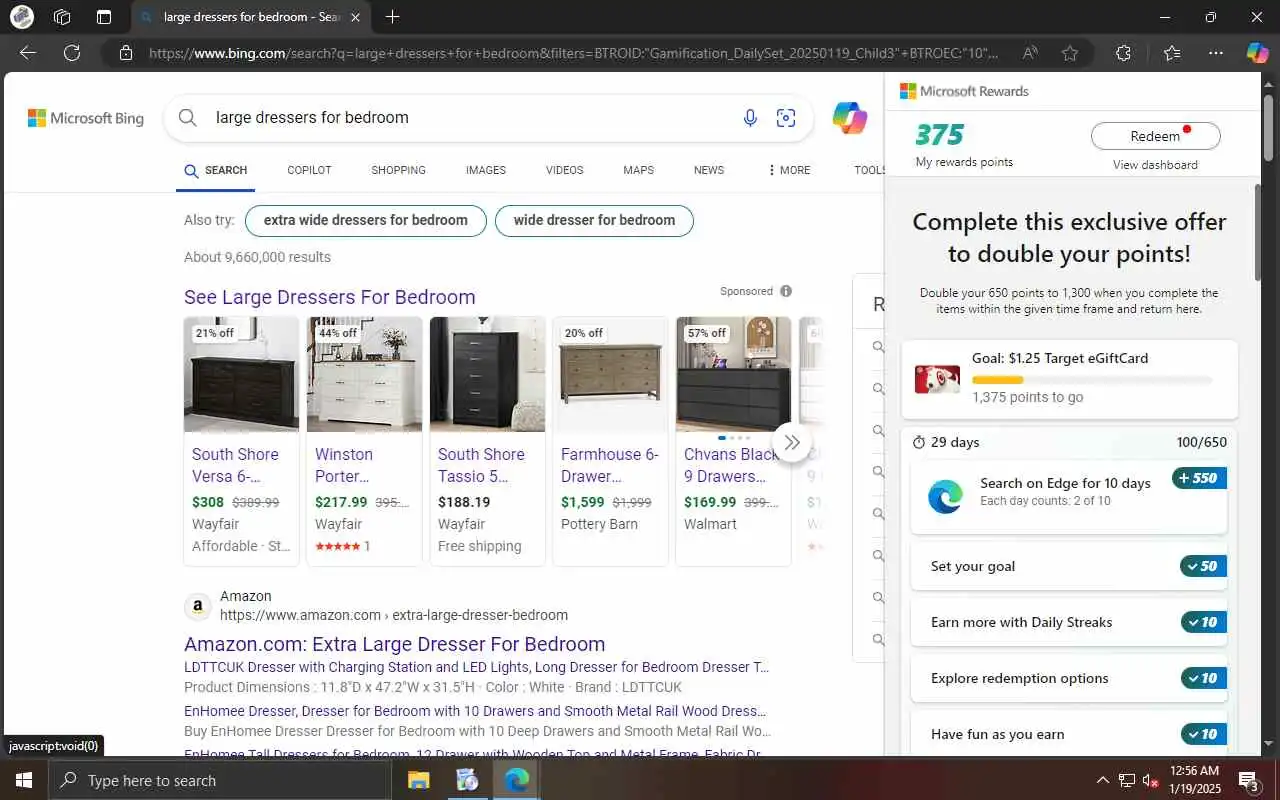Open the Extensions puzzle icon
Image resolution: width=1280 pixels, height=800 pixels.
point(1123,53)
